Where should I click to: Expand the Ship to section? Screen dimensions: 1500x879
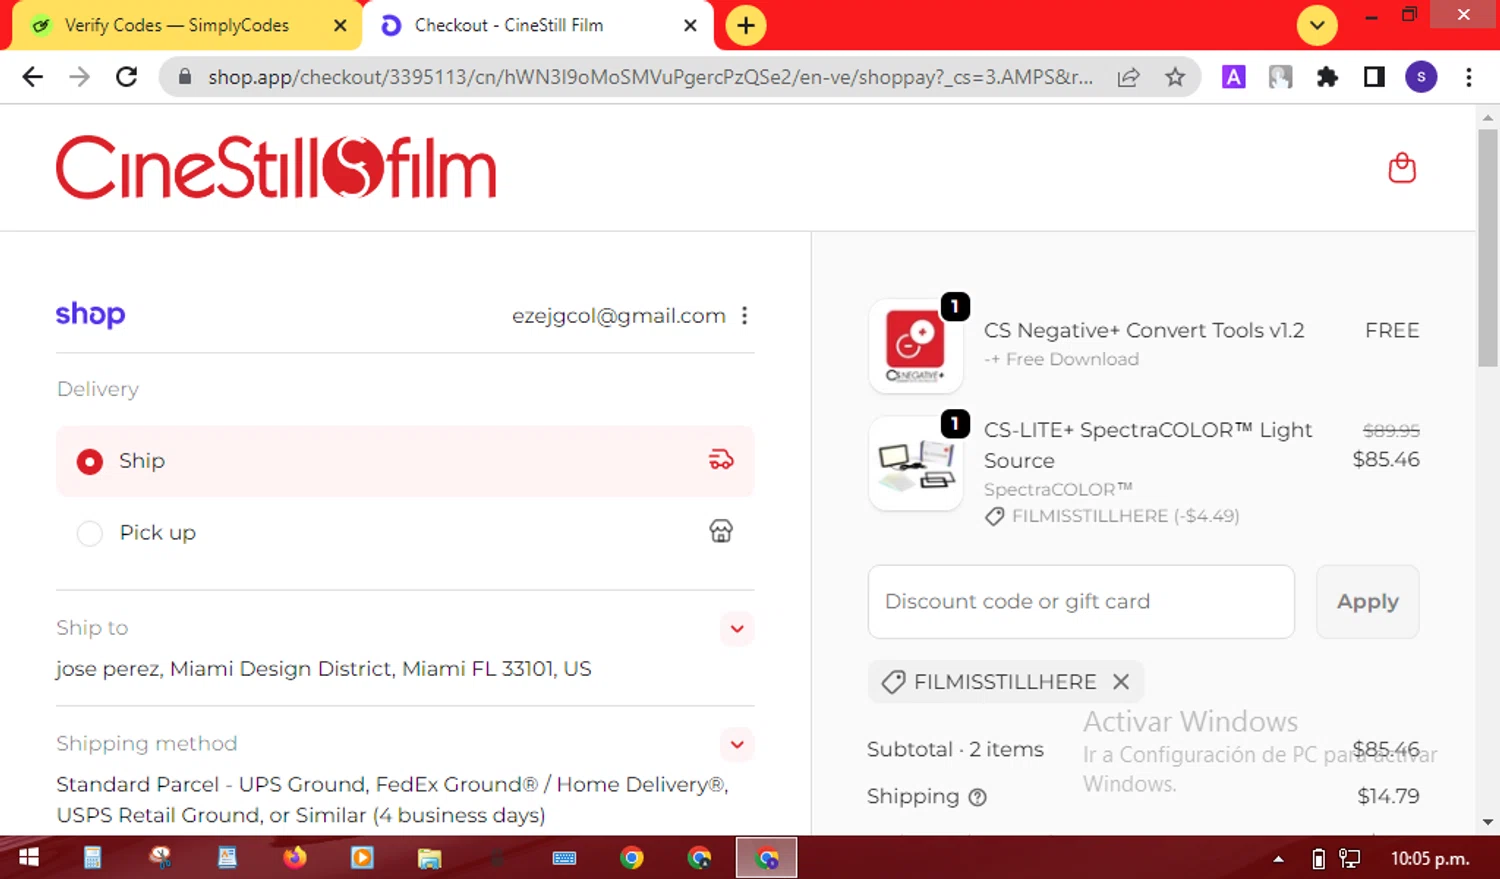737,629
